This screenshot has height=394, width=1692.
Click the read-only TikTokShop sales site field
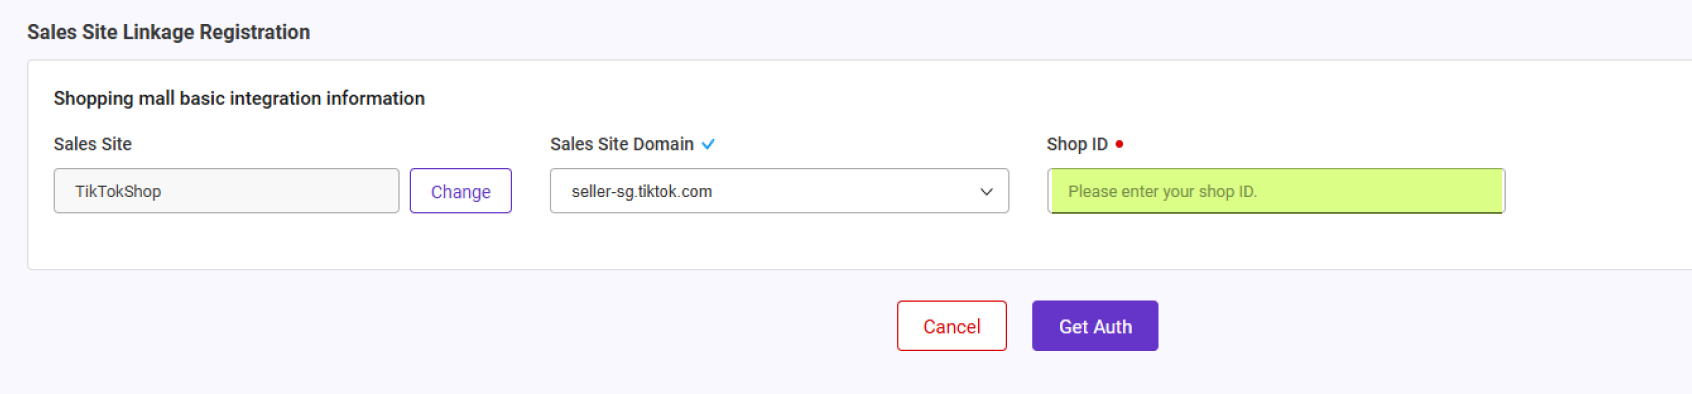(226, 191)
